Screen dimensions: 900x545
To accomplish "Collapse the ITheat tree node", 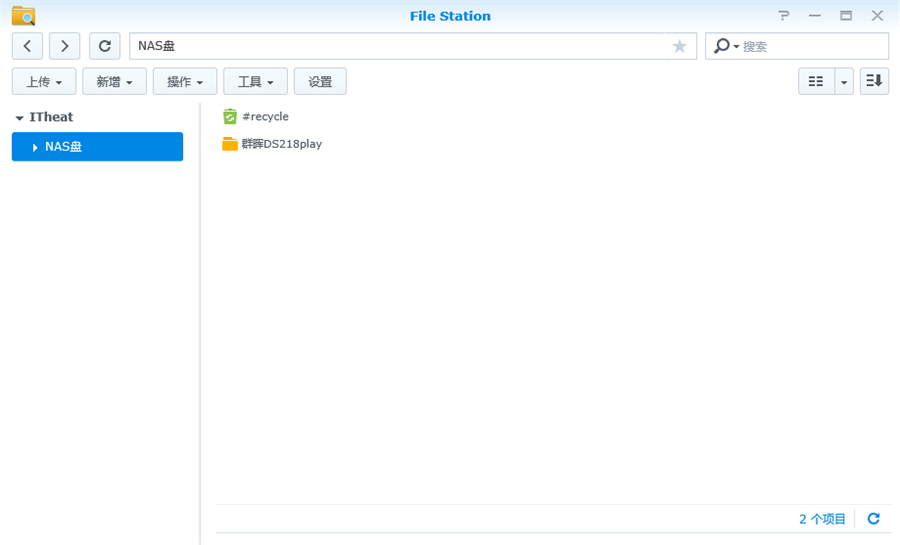I will 19,118.
